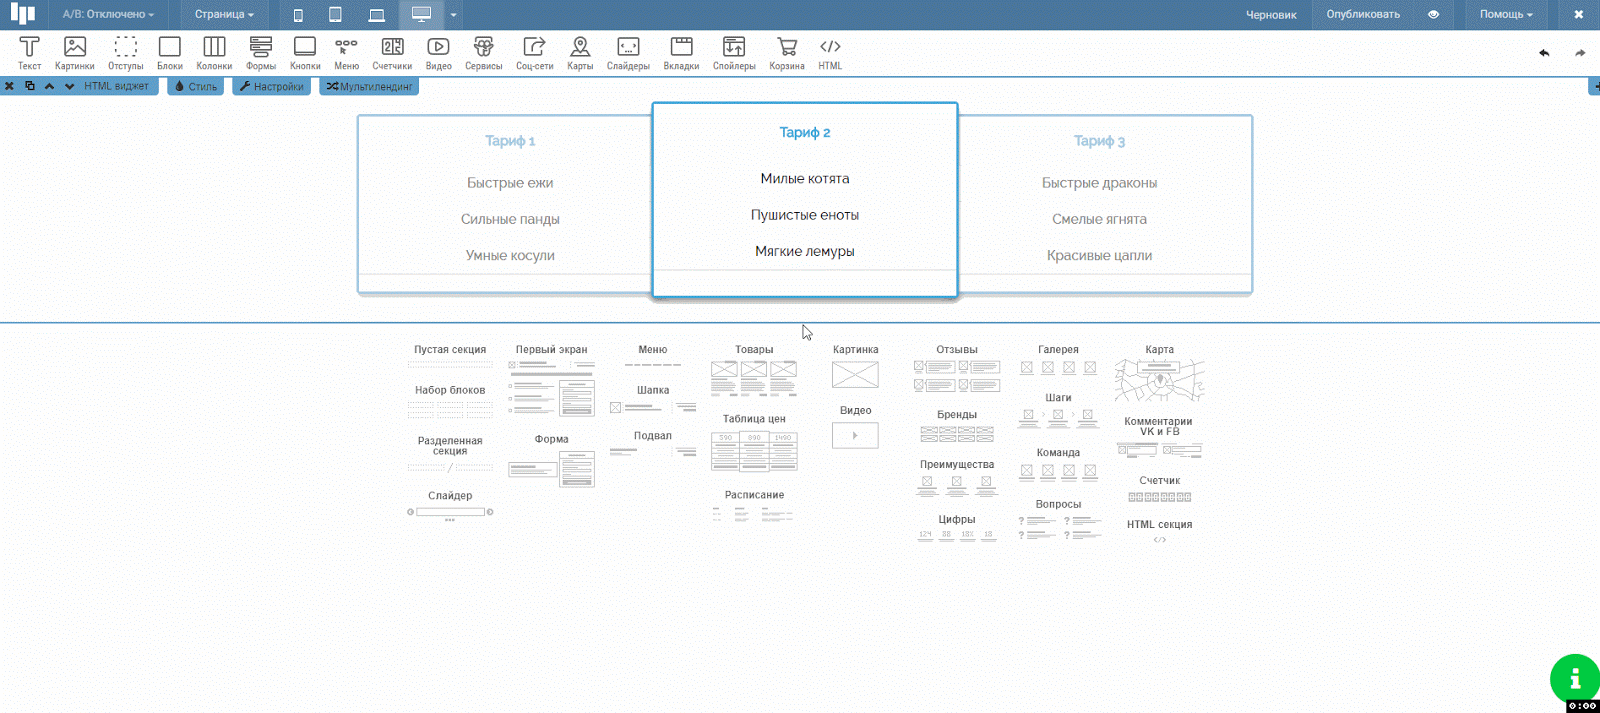Select the Текст widget tool
The width and height of the screenshot is (1600, 713).
coord(30,52)
